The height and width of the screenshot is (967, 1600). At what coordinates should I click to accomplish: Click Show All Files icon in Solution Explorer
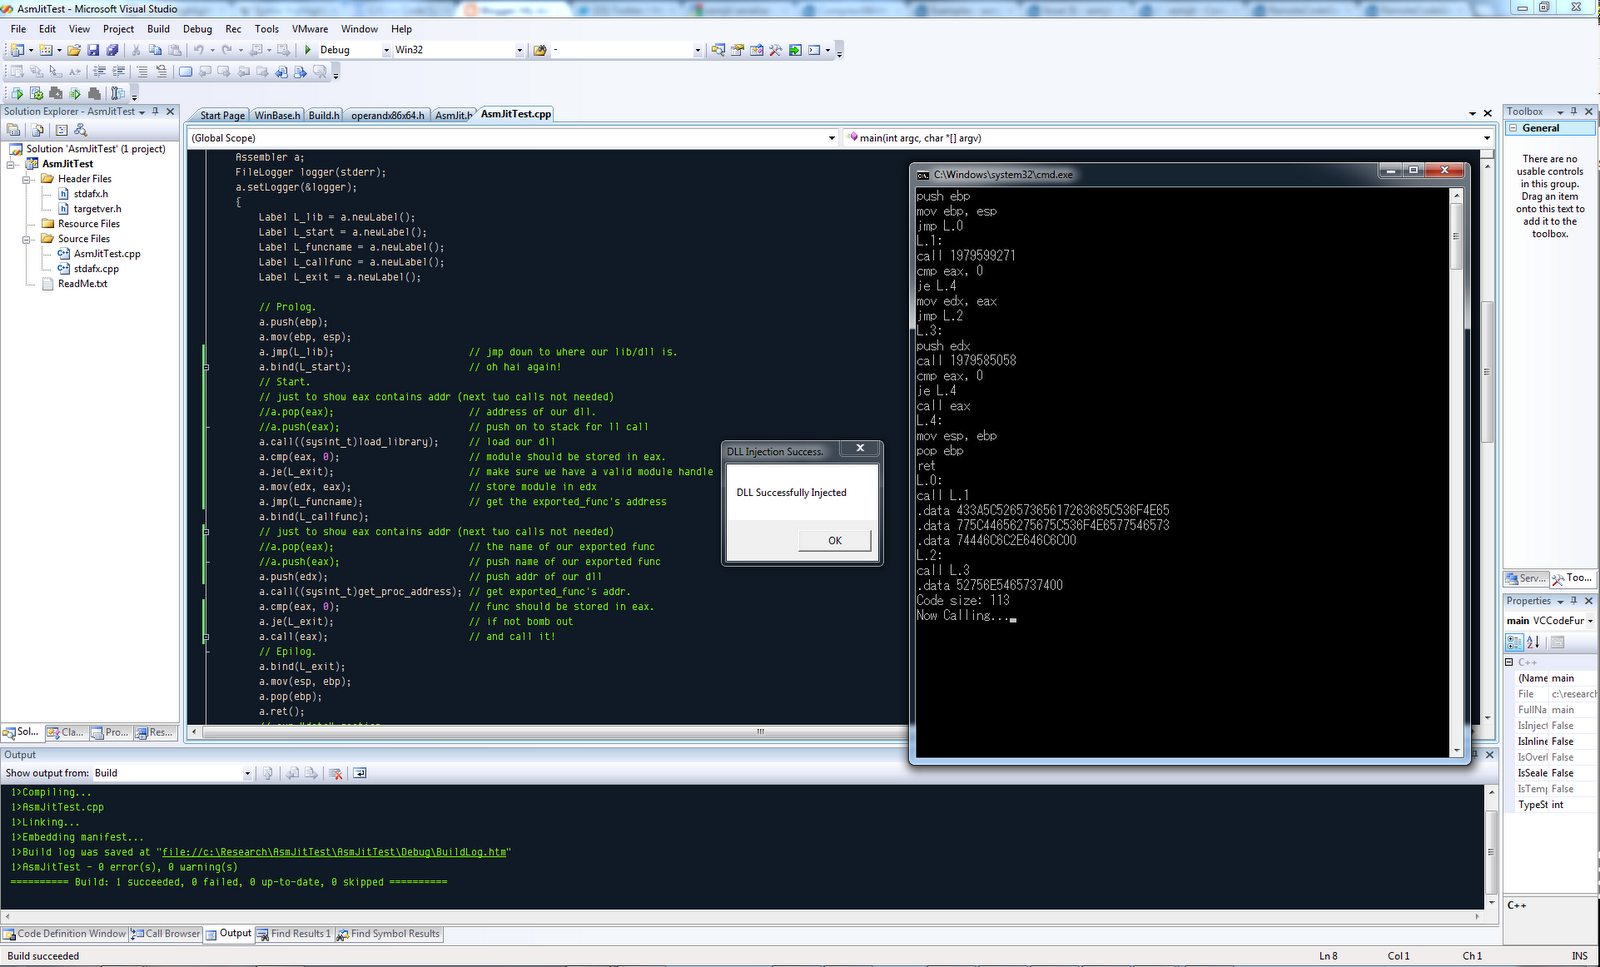point(37,130)
